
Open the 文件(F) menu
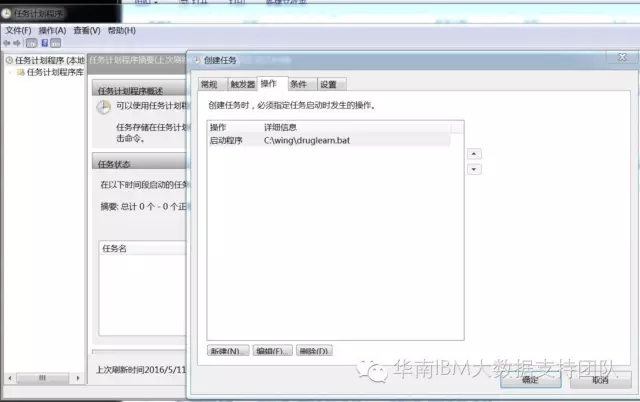tap(18, 31)
